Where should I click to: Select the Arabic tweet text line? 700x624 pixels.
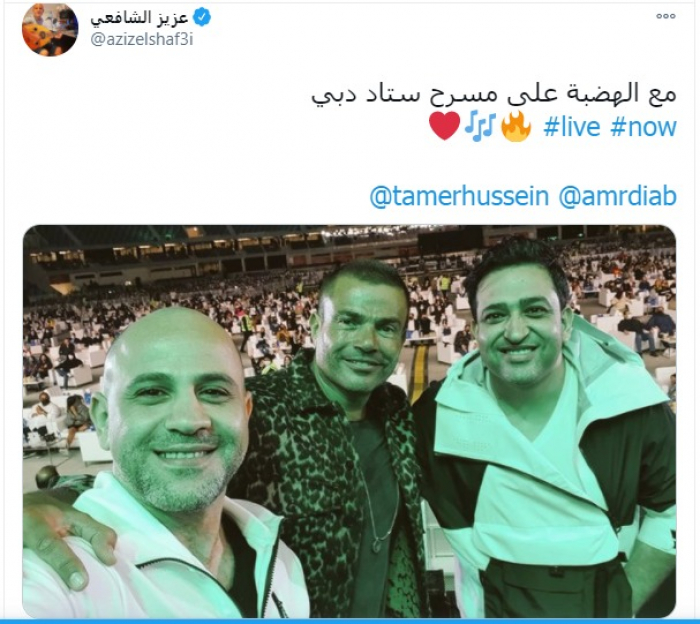[x=494, y=94]
